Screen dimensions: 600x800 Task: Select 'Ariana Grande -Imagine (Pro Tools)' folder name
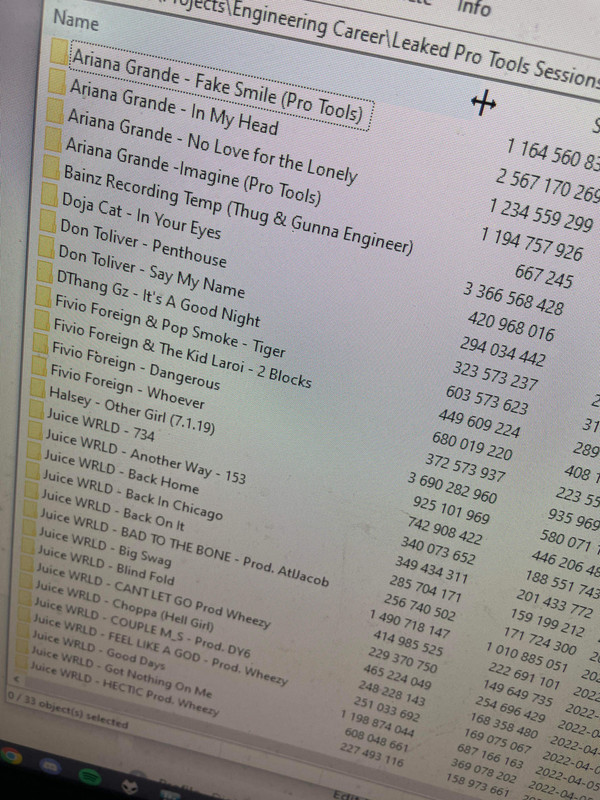coord(193,172)
